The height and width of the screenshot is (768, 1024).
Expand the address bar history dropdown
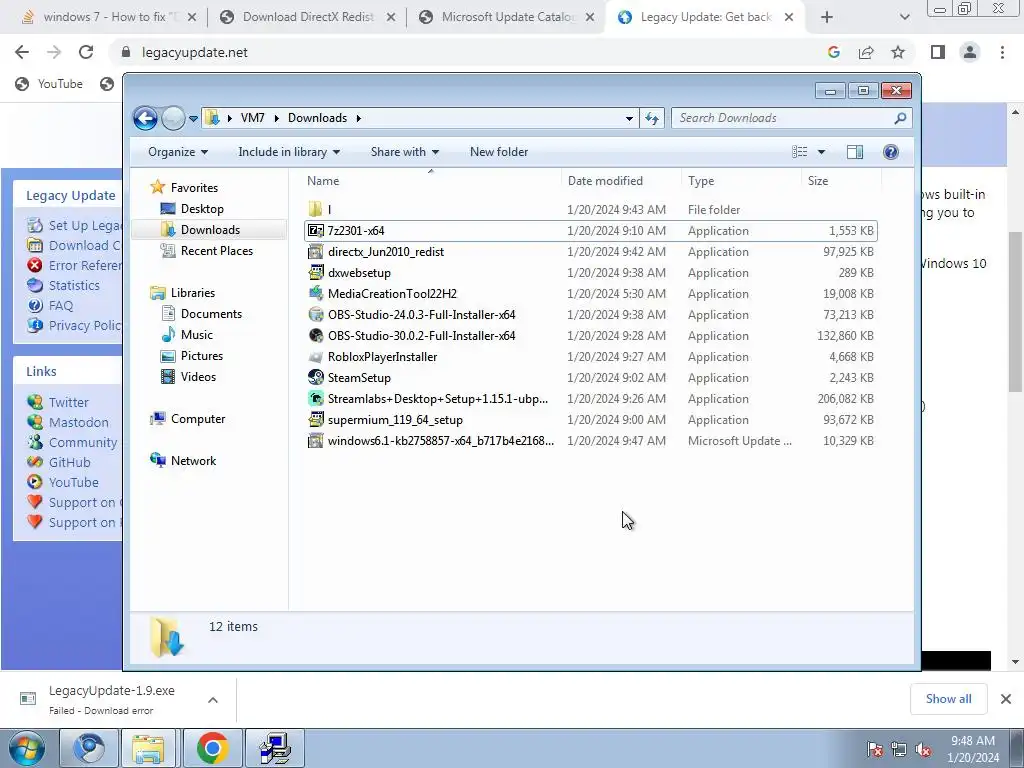(x=629, y=118)
